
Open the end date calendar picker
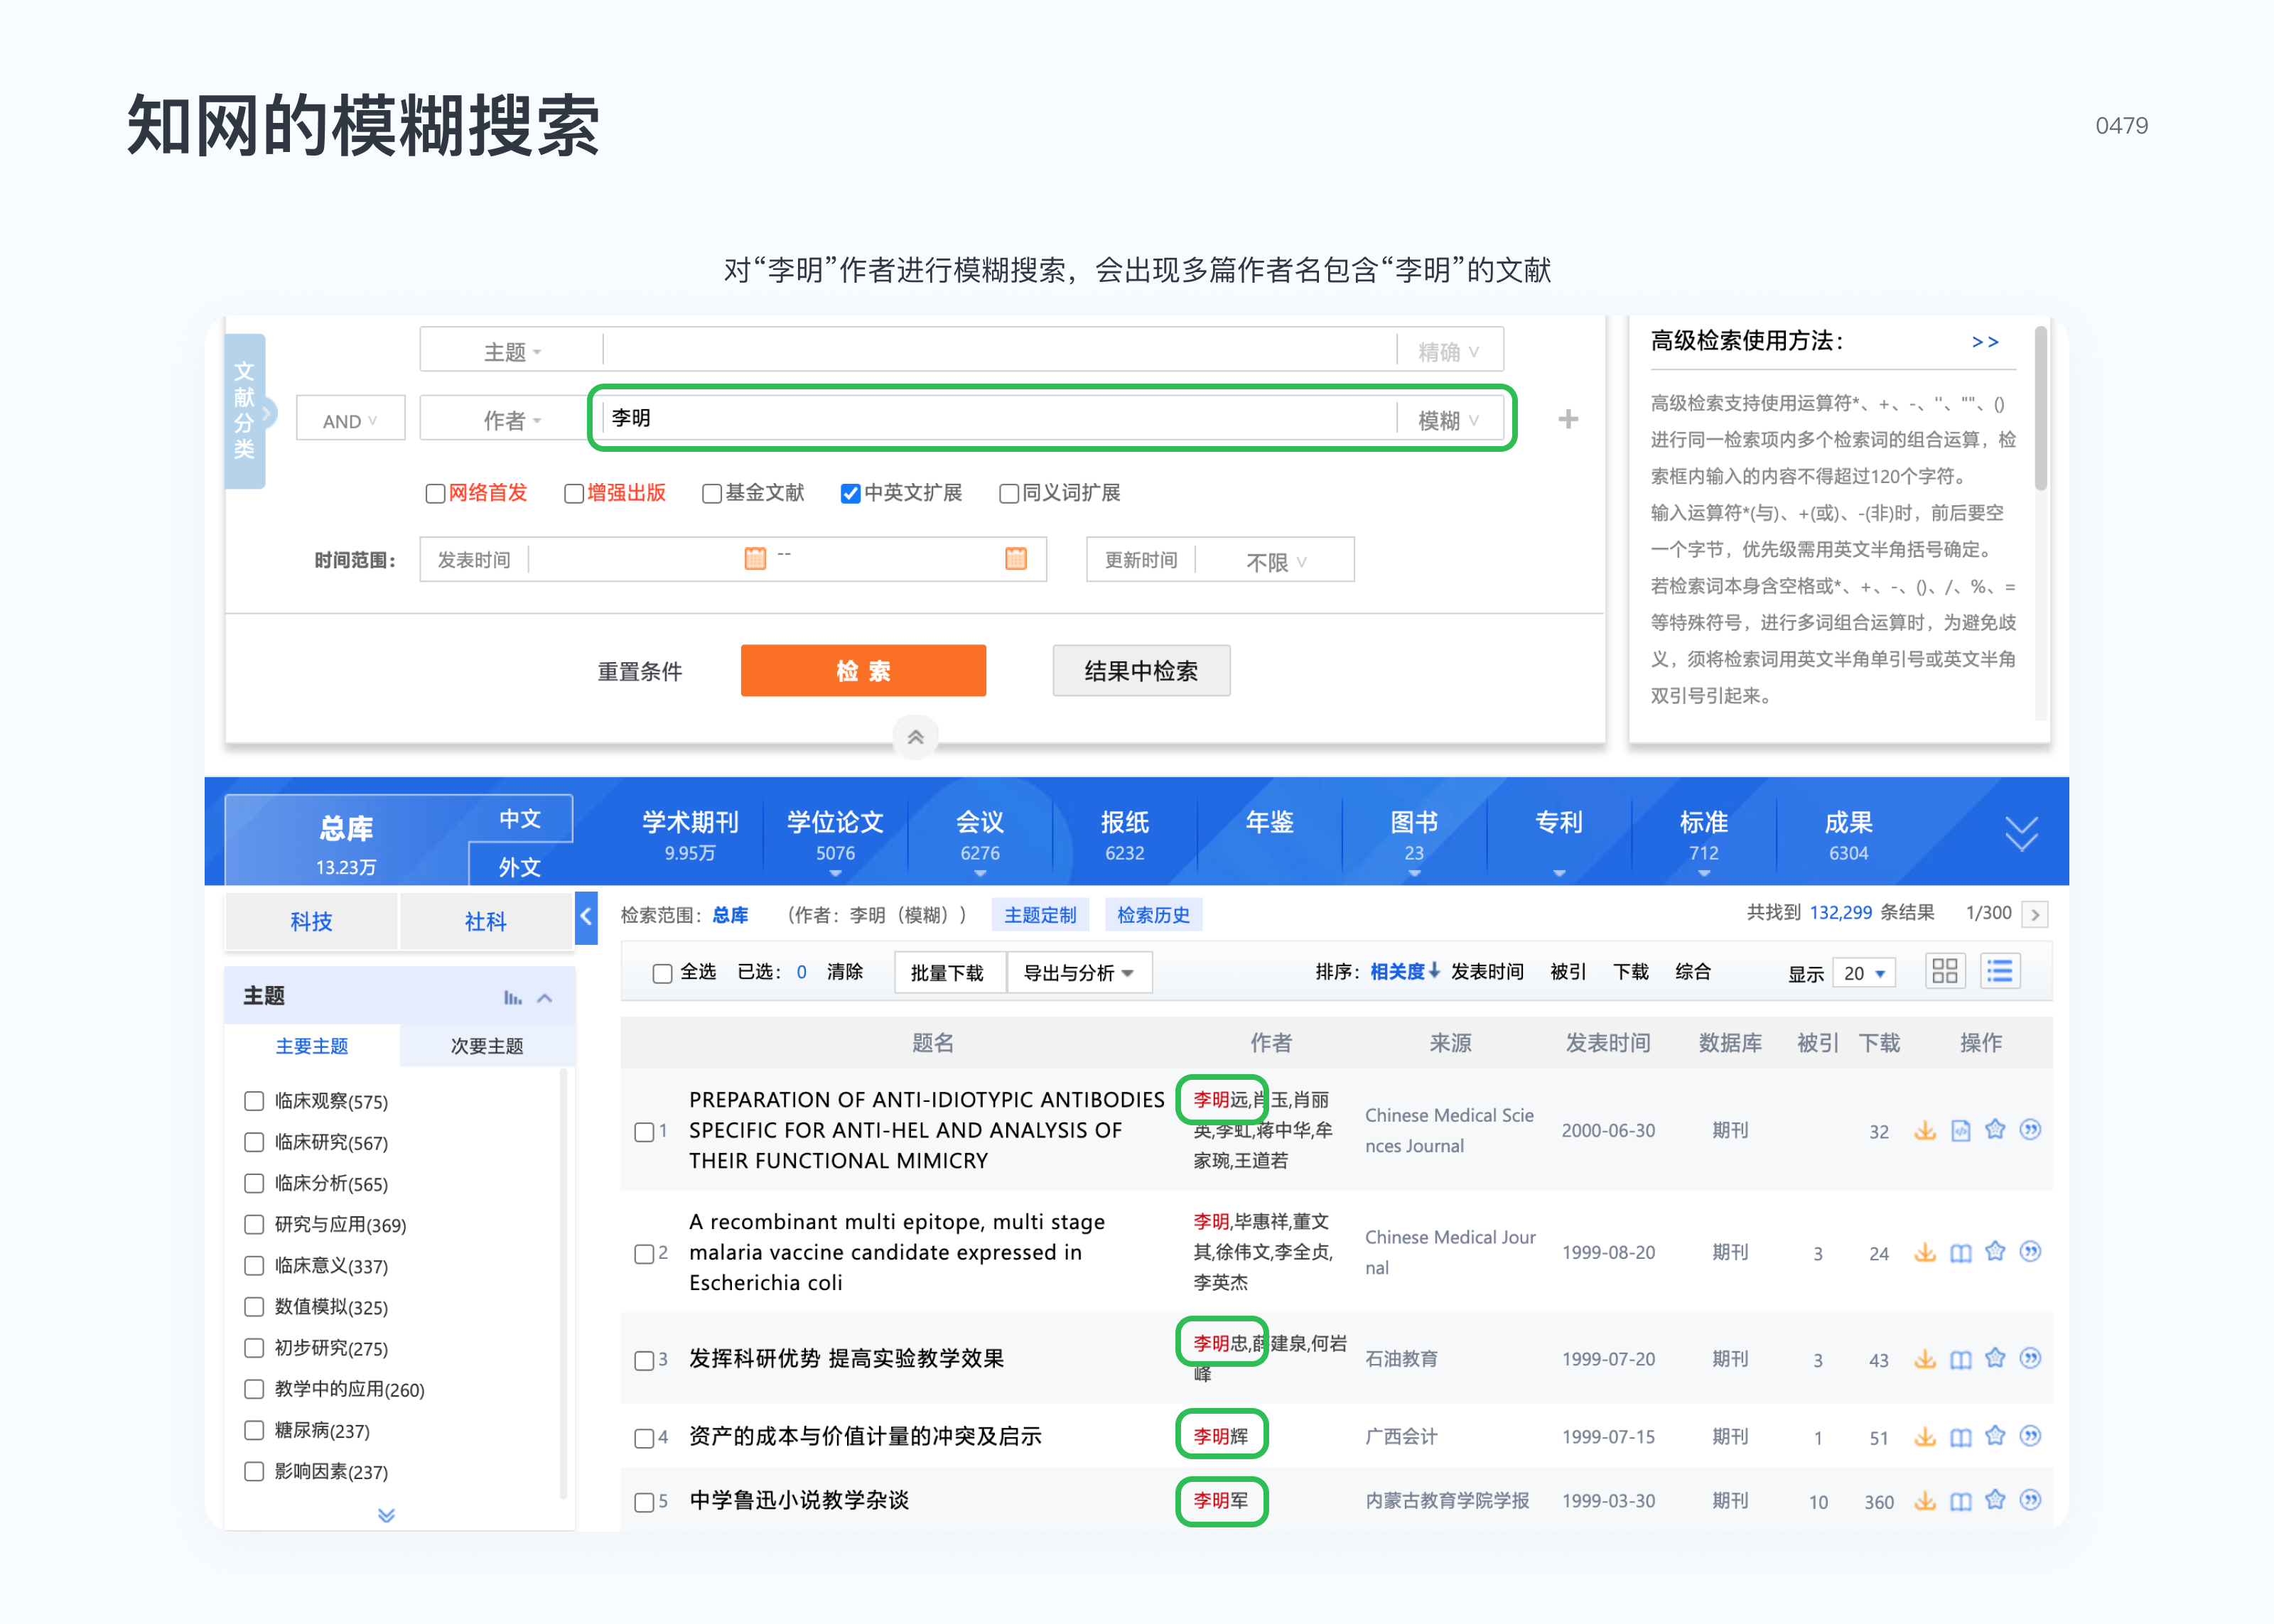pyautogui.click(x=1016, y=559)
